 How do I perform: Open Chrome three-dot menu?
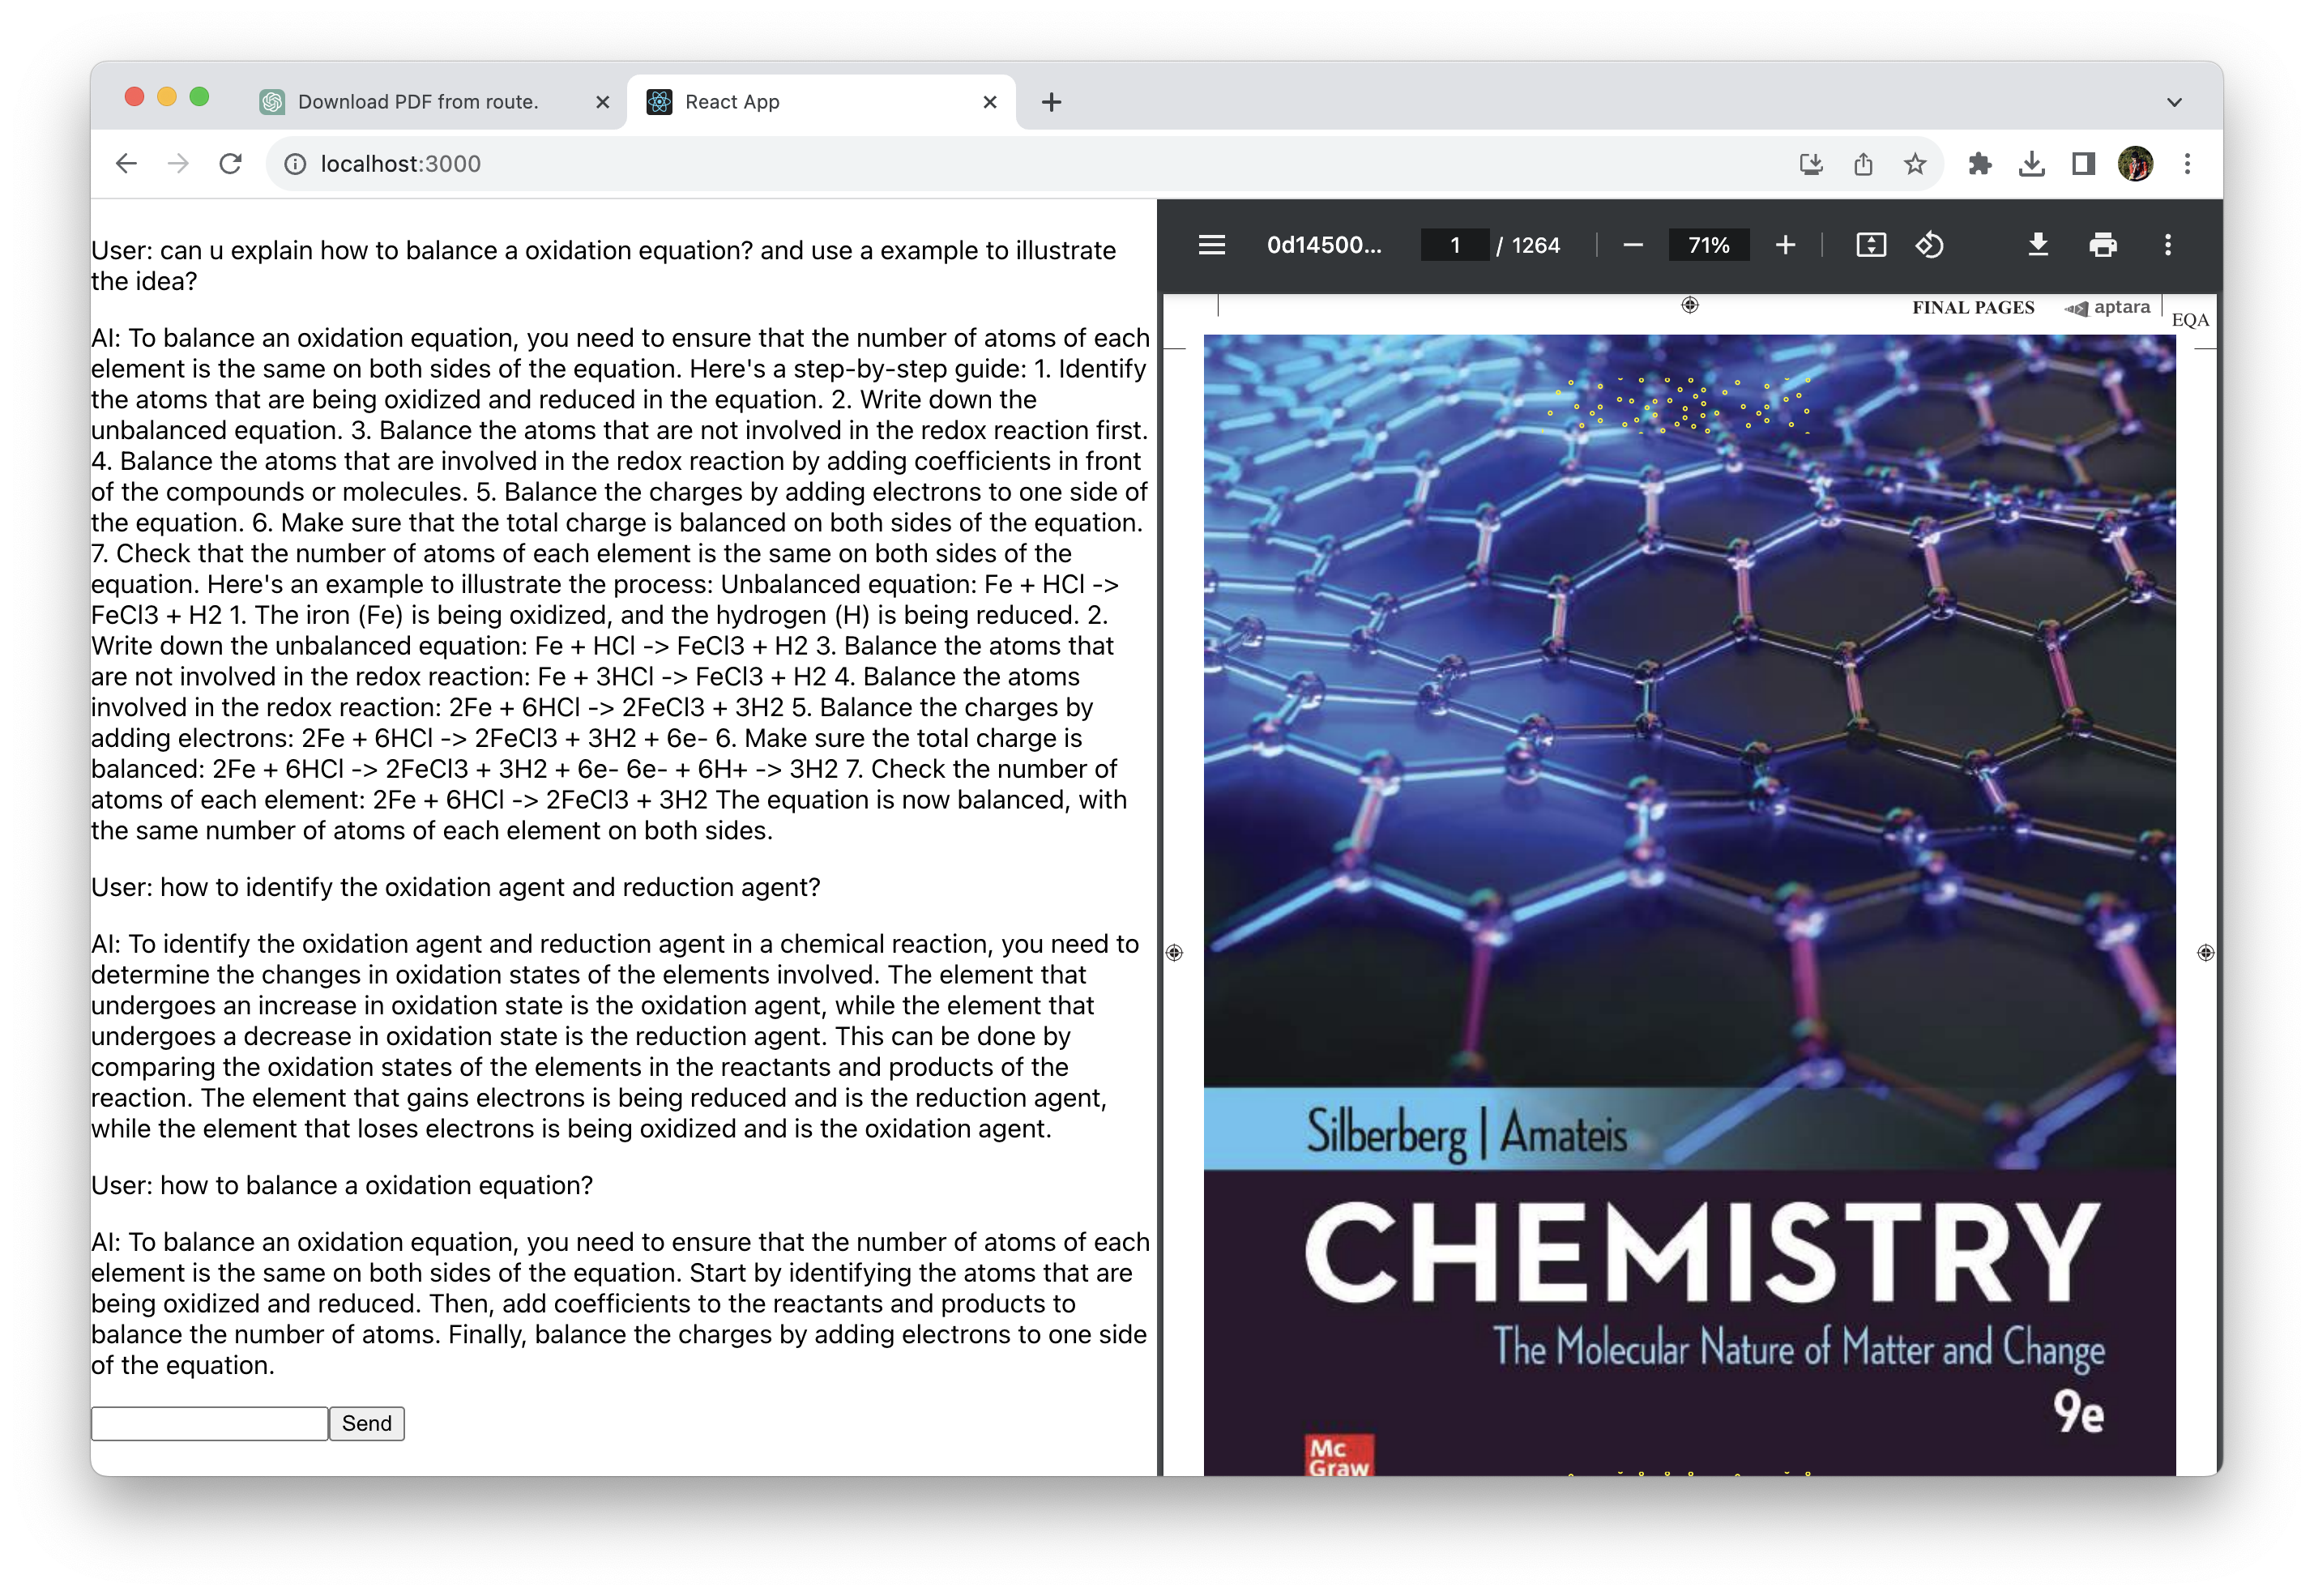2187,164
